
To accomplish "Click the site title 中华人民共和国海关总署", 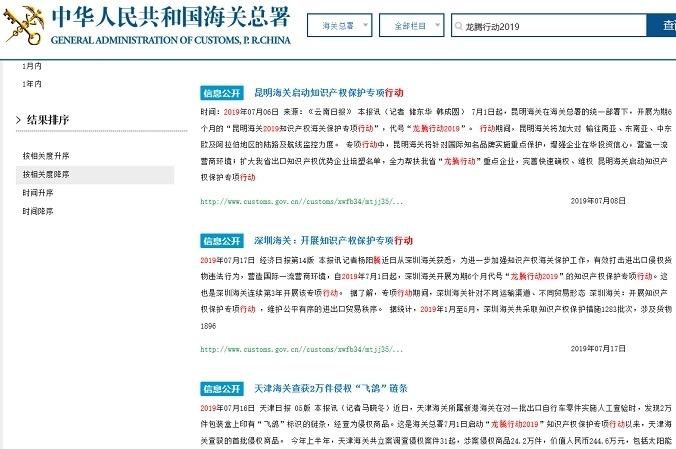I will [171, 18].
